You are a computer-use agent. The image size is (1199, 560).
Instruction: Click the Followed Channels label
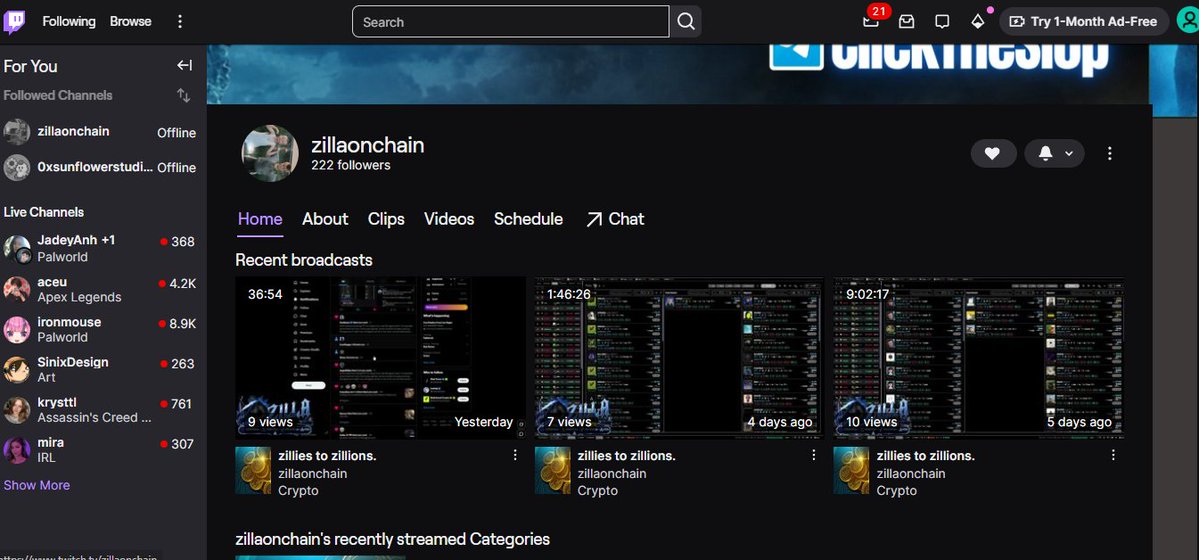[x=58, y=96]
